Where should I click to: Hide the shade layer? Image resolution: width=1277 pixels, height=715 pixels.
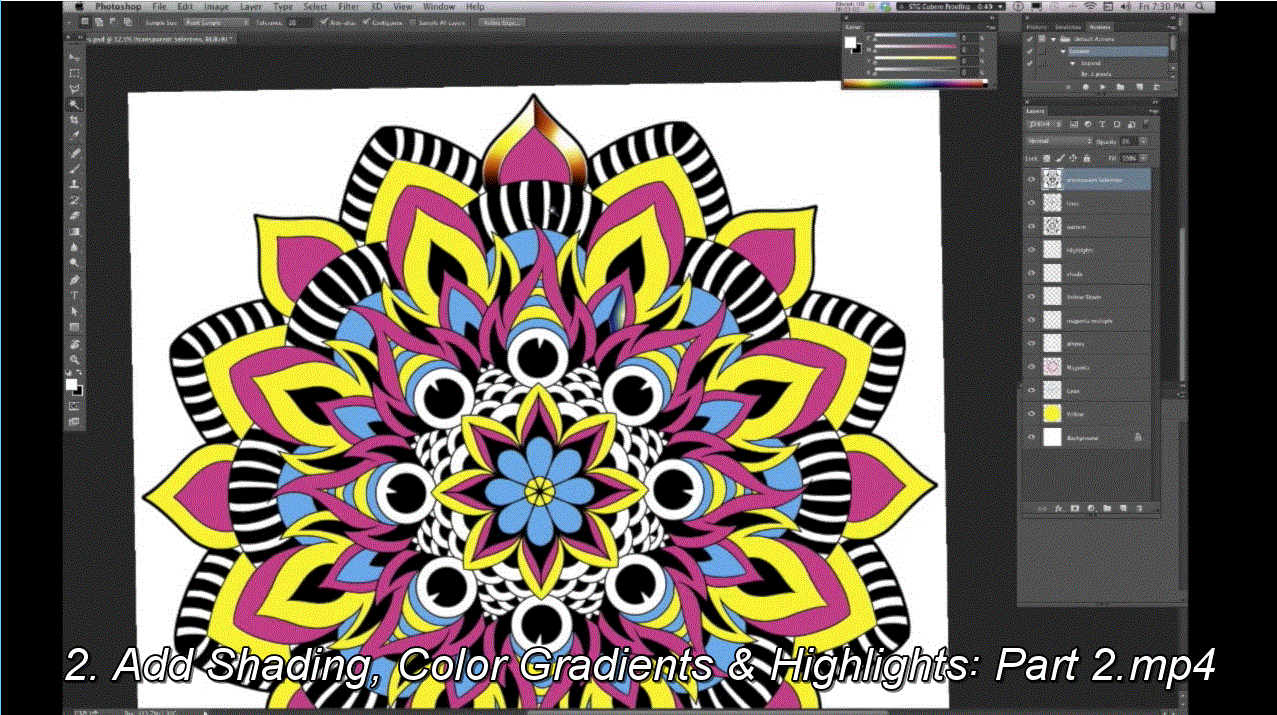pos(1031,273)
